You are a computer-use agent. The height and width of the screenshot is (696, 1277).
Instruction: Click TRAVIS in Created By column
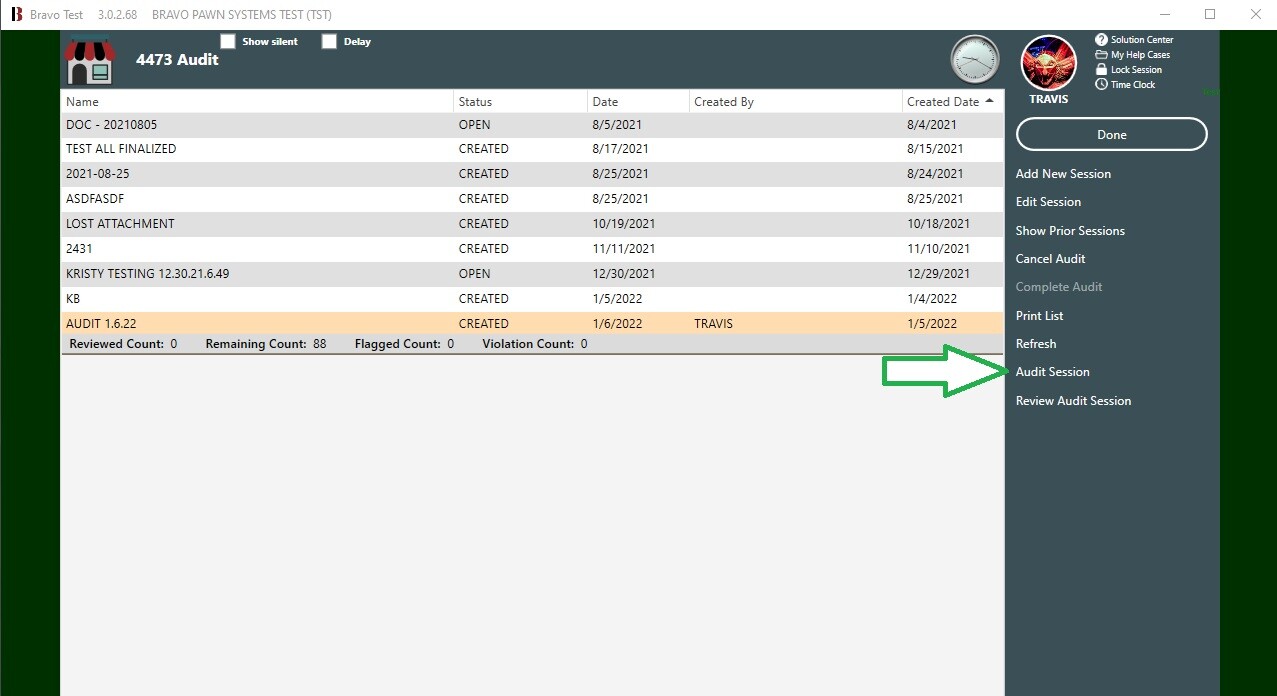click(x=713, y=324)
